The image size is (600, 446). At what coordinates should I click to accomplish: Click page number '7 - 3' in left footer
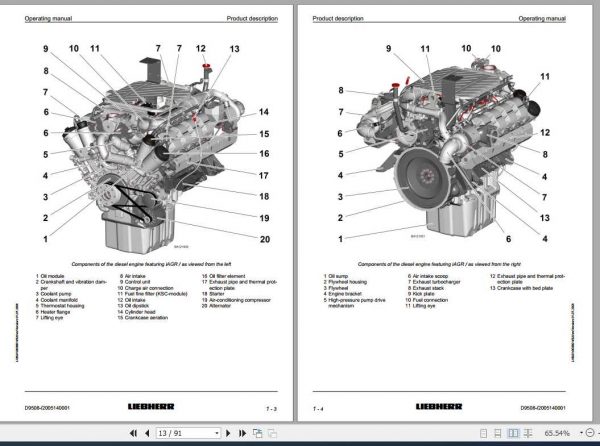click(x=271, y=409)
